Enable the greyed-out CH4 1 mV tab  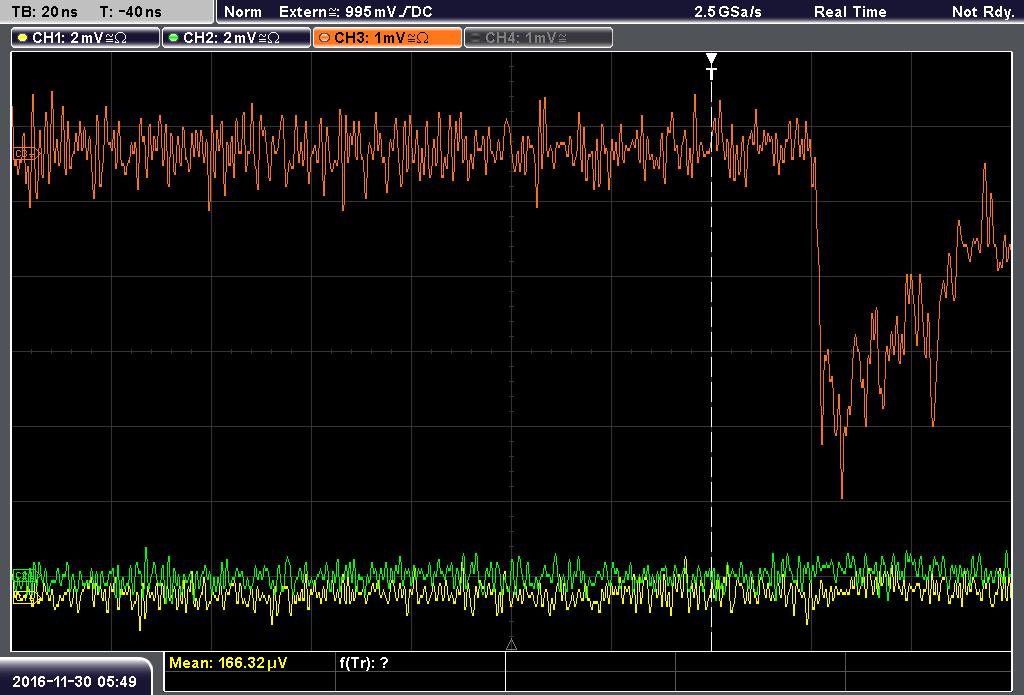(x=538, y=38)
